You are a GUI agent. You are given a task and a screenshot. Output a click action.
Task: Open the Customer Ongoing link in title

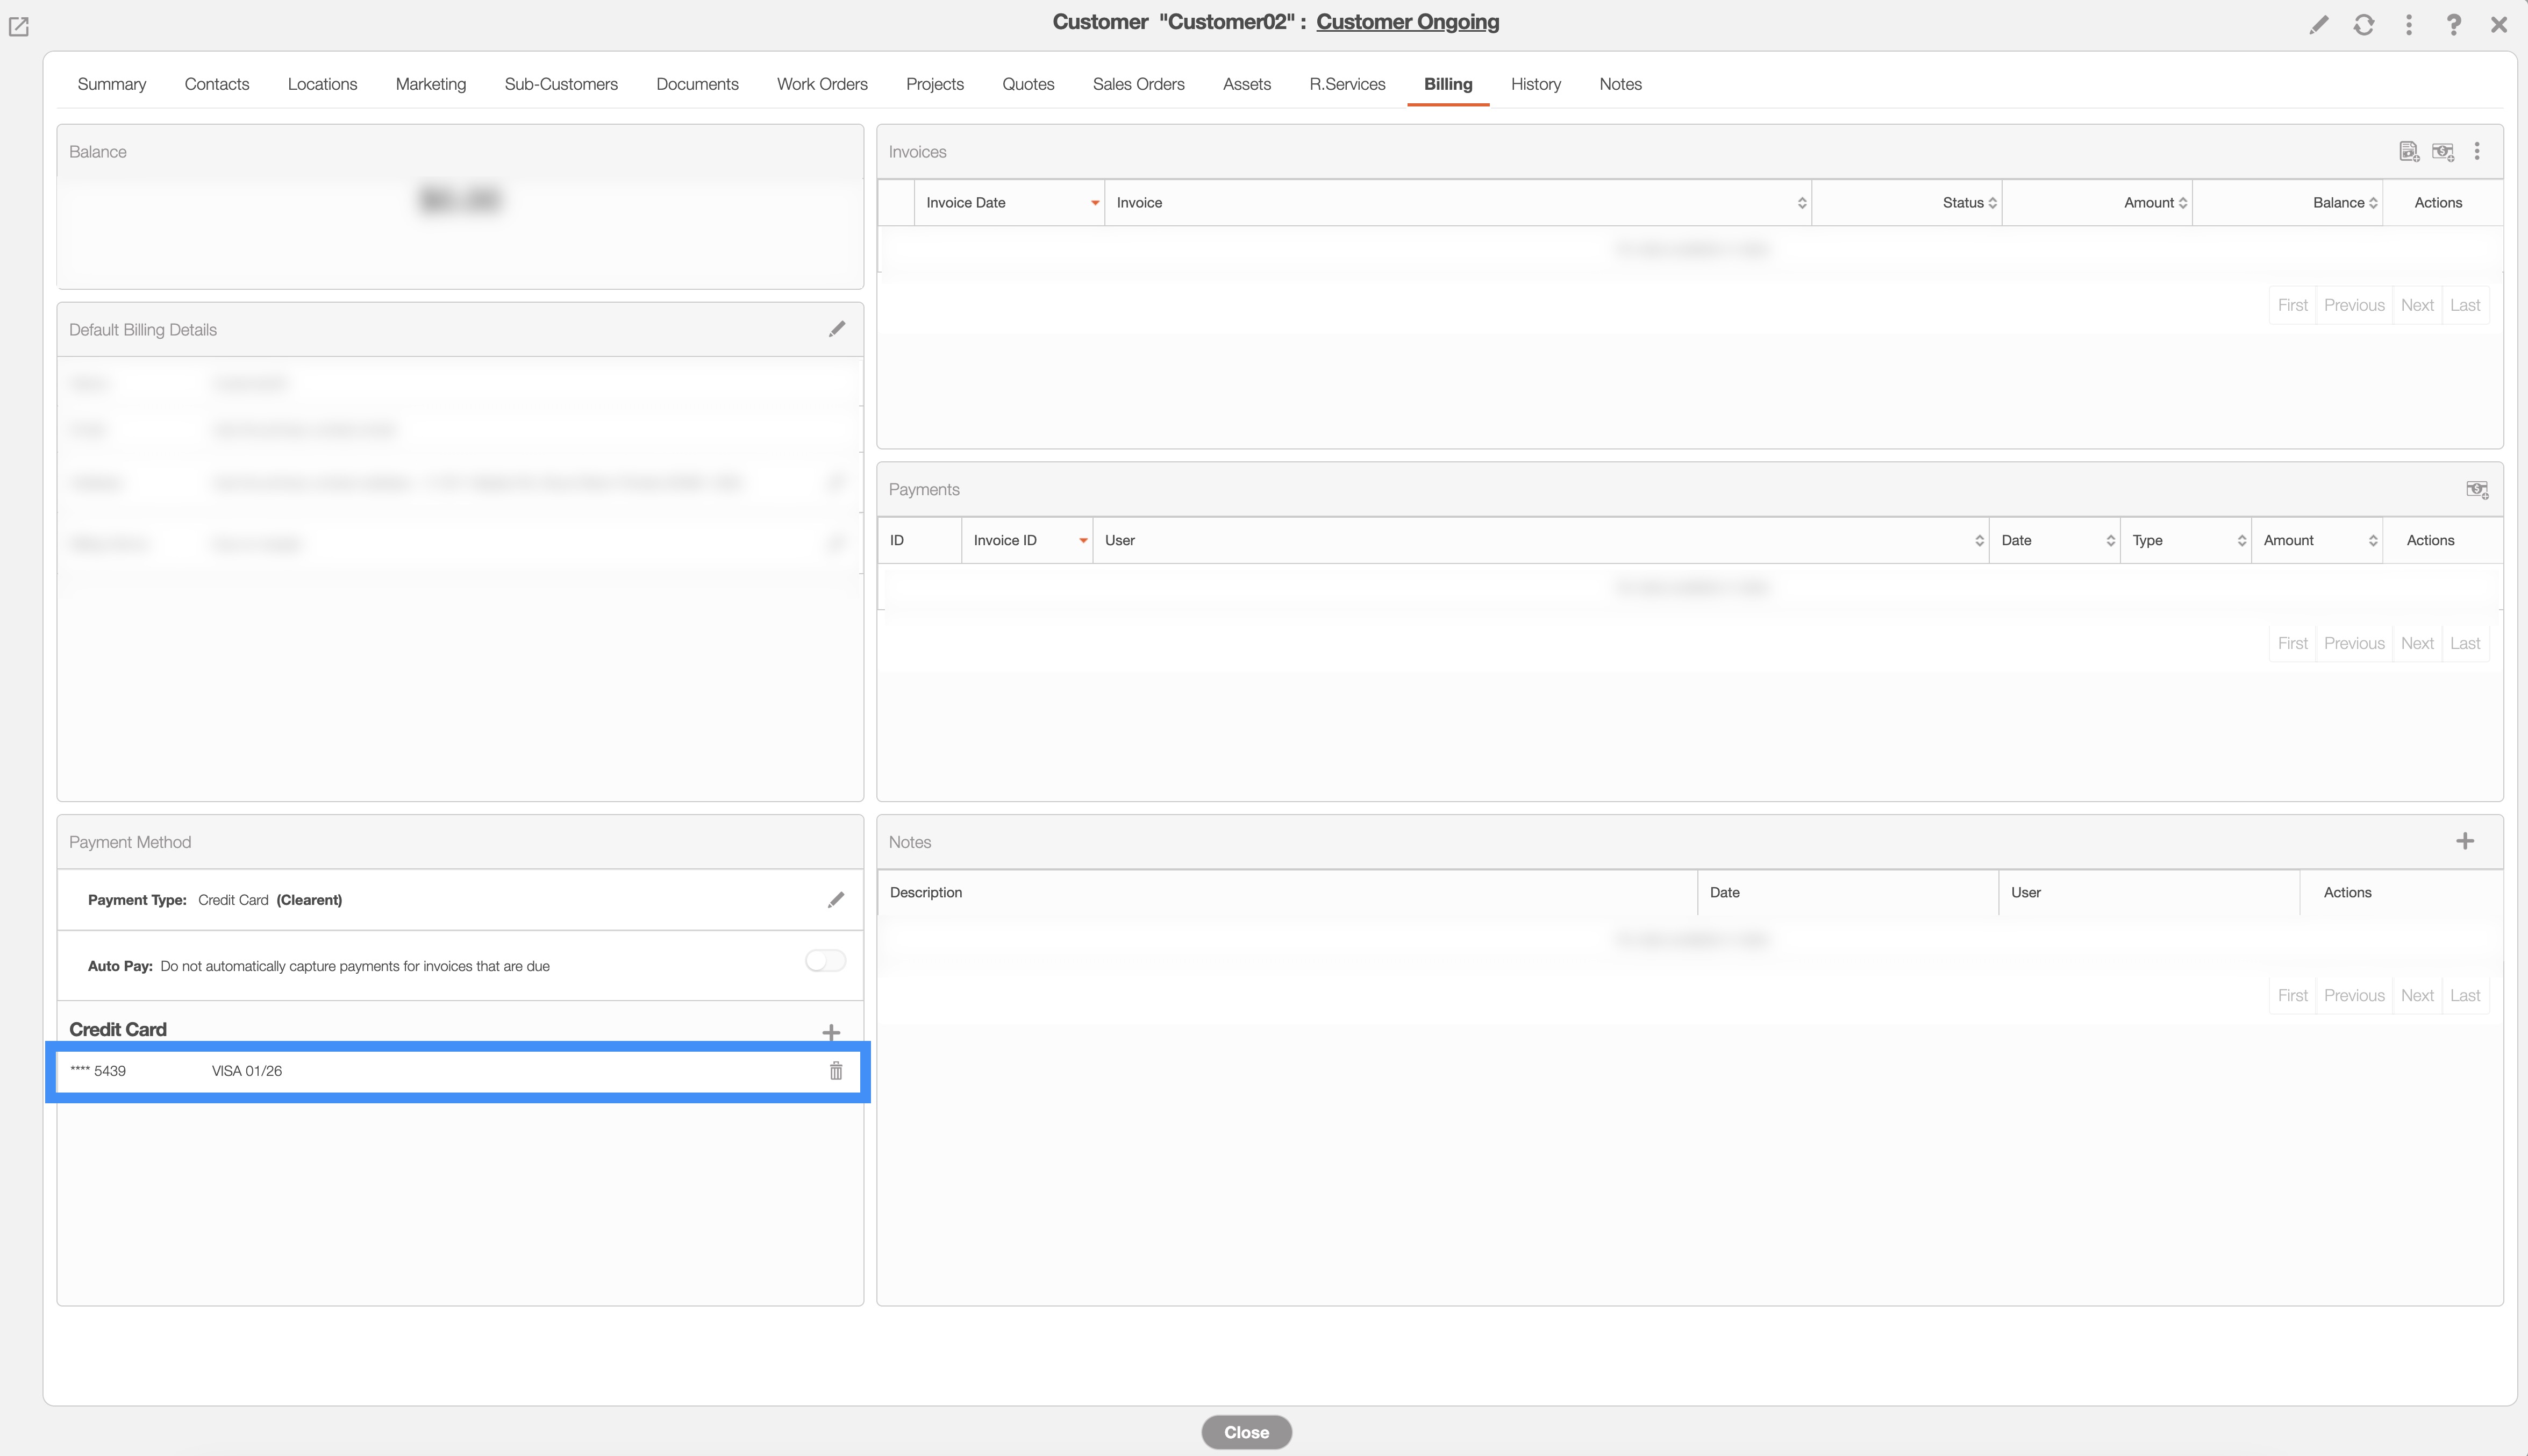1407,22
